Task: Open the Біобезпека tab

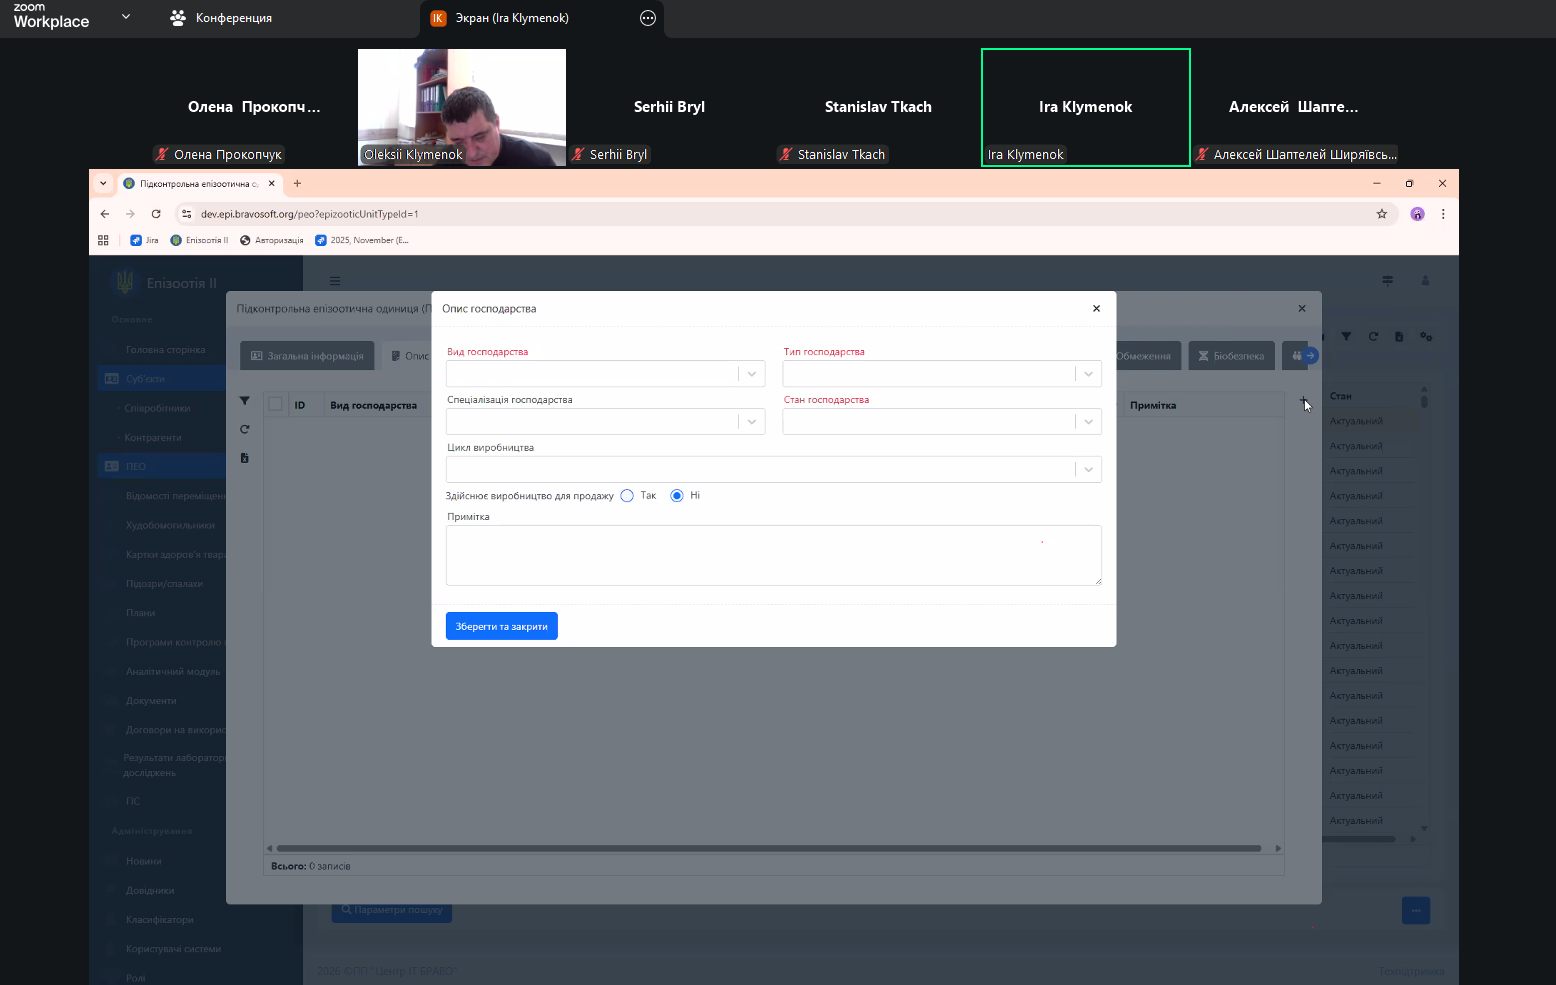Action: [x=1231, y=356]
